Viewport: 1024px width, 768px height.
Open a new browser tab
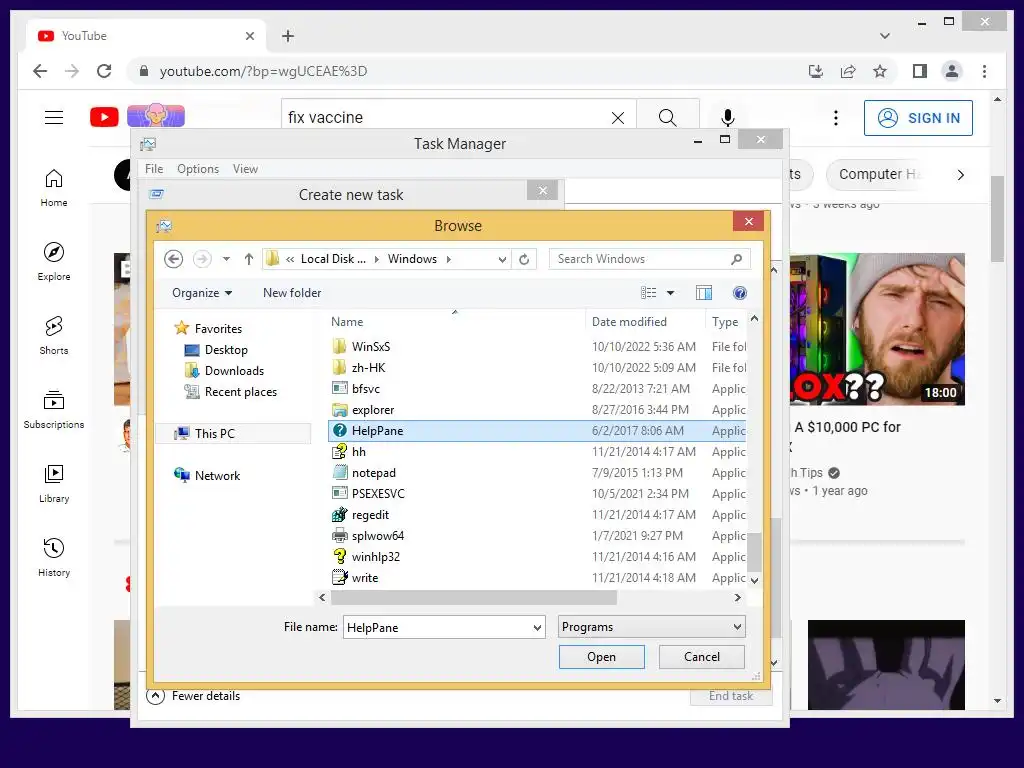pyautogui.click(x=288, y=36)
